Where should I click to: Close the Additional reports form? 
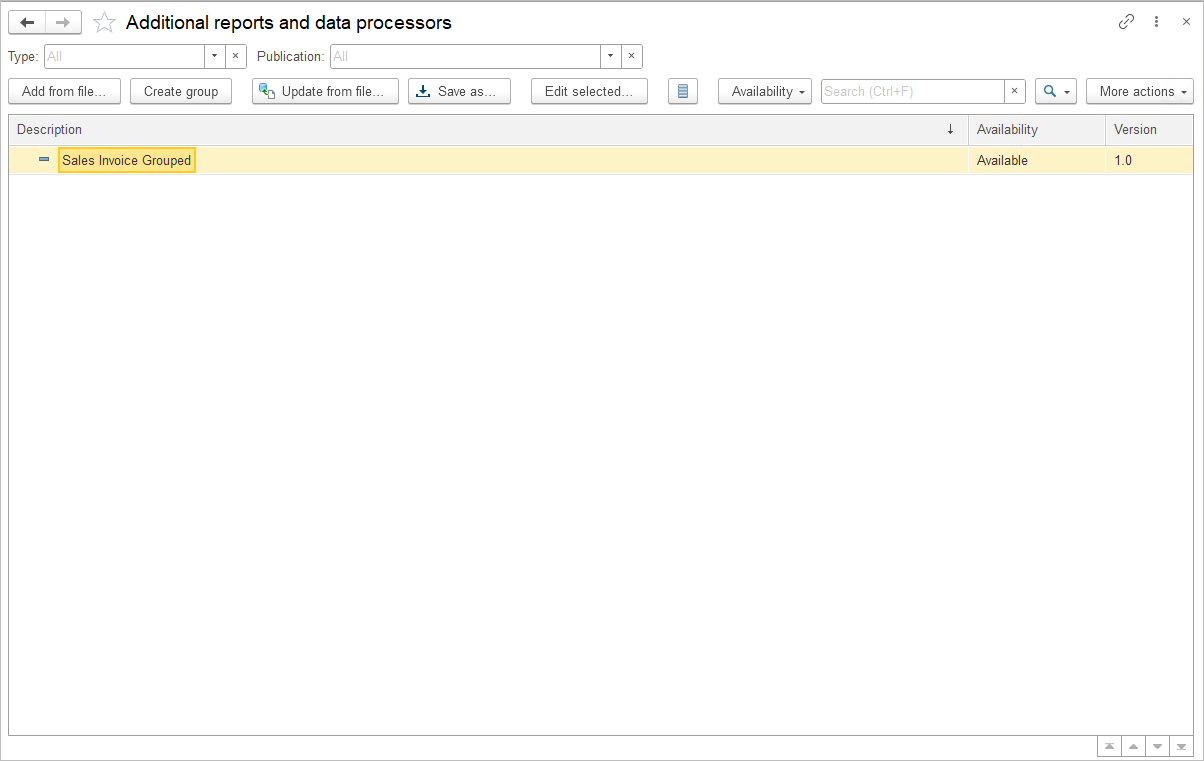(x=1186, y=21)
